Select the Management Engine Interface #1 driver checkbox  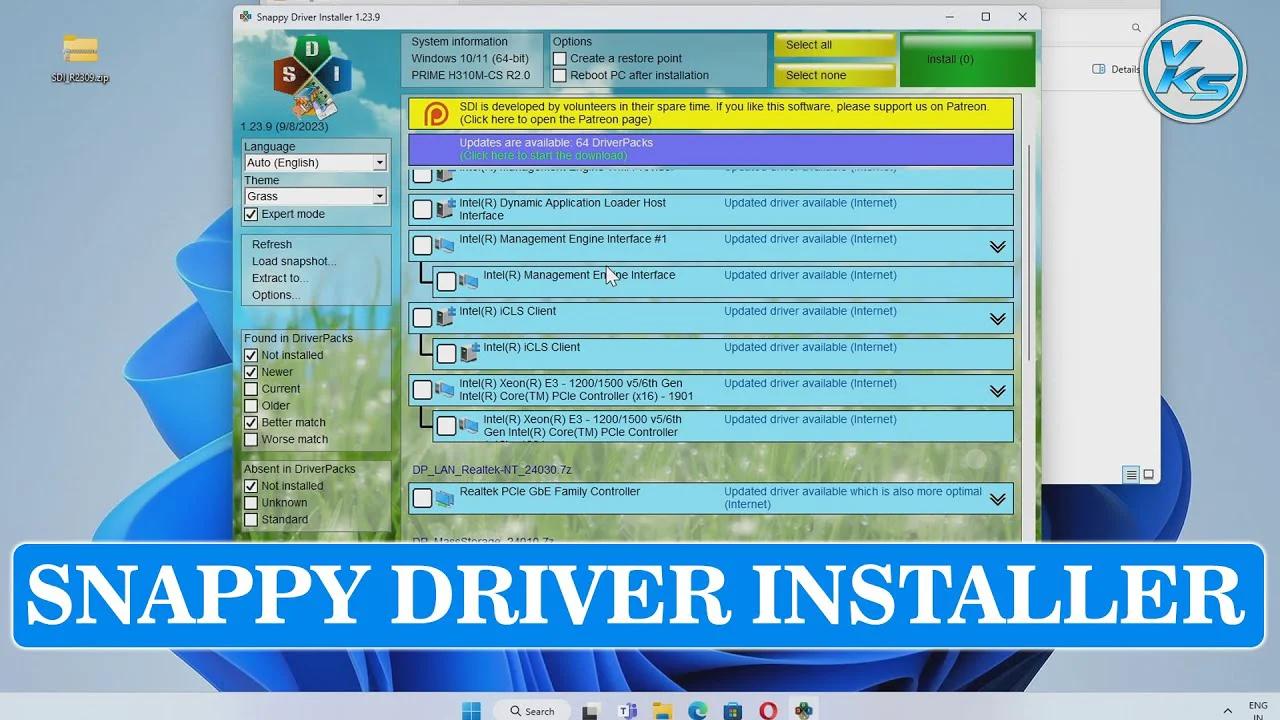tap(422, 245)
